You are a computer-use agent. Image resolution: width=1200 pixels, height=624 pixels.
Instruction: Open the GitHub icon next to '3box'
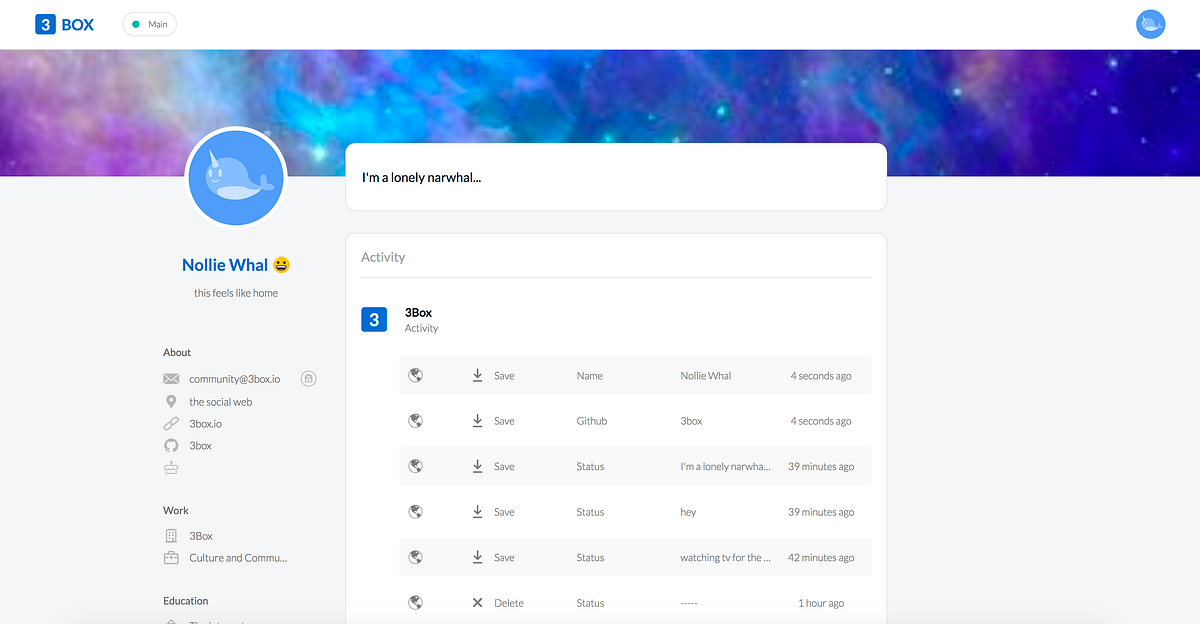pos(171,445)
